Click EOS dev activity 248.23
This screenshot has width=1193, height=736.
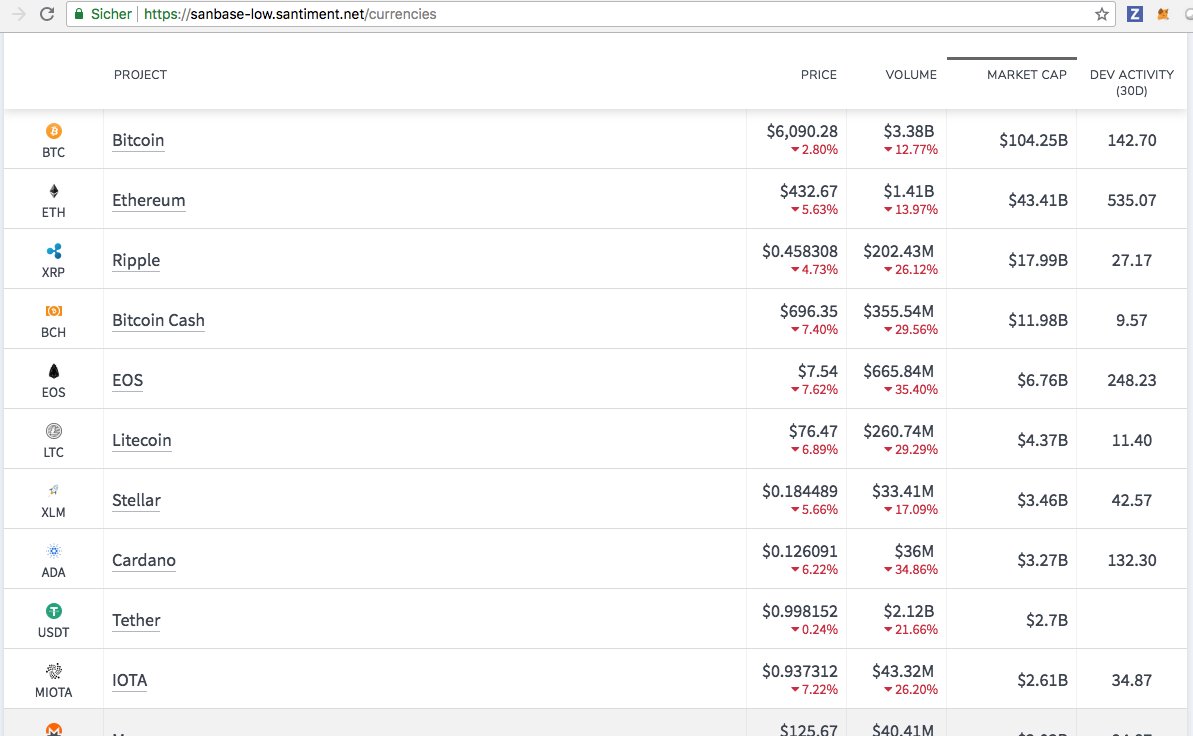(x=1131, y=380)
